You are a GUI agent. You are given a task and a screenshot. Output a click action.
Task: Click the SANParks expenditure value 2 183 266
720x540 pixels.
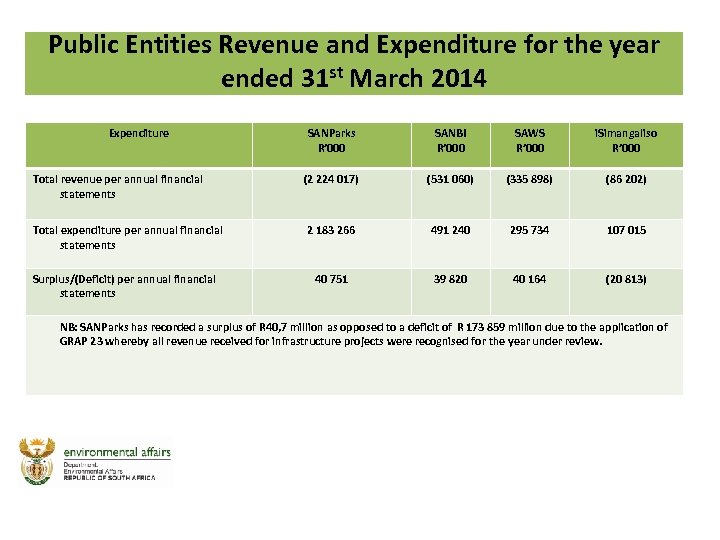[x=331, y=230]
